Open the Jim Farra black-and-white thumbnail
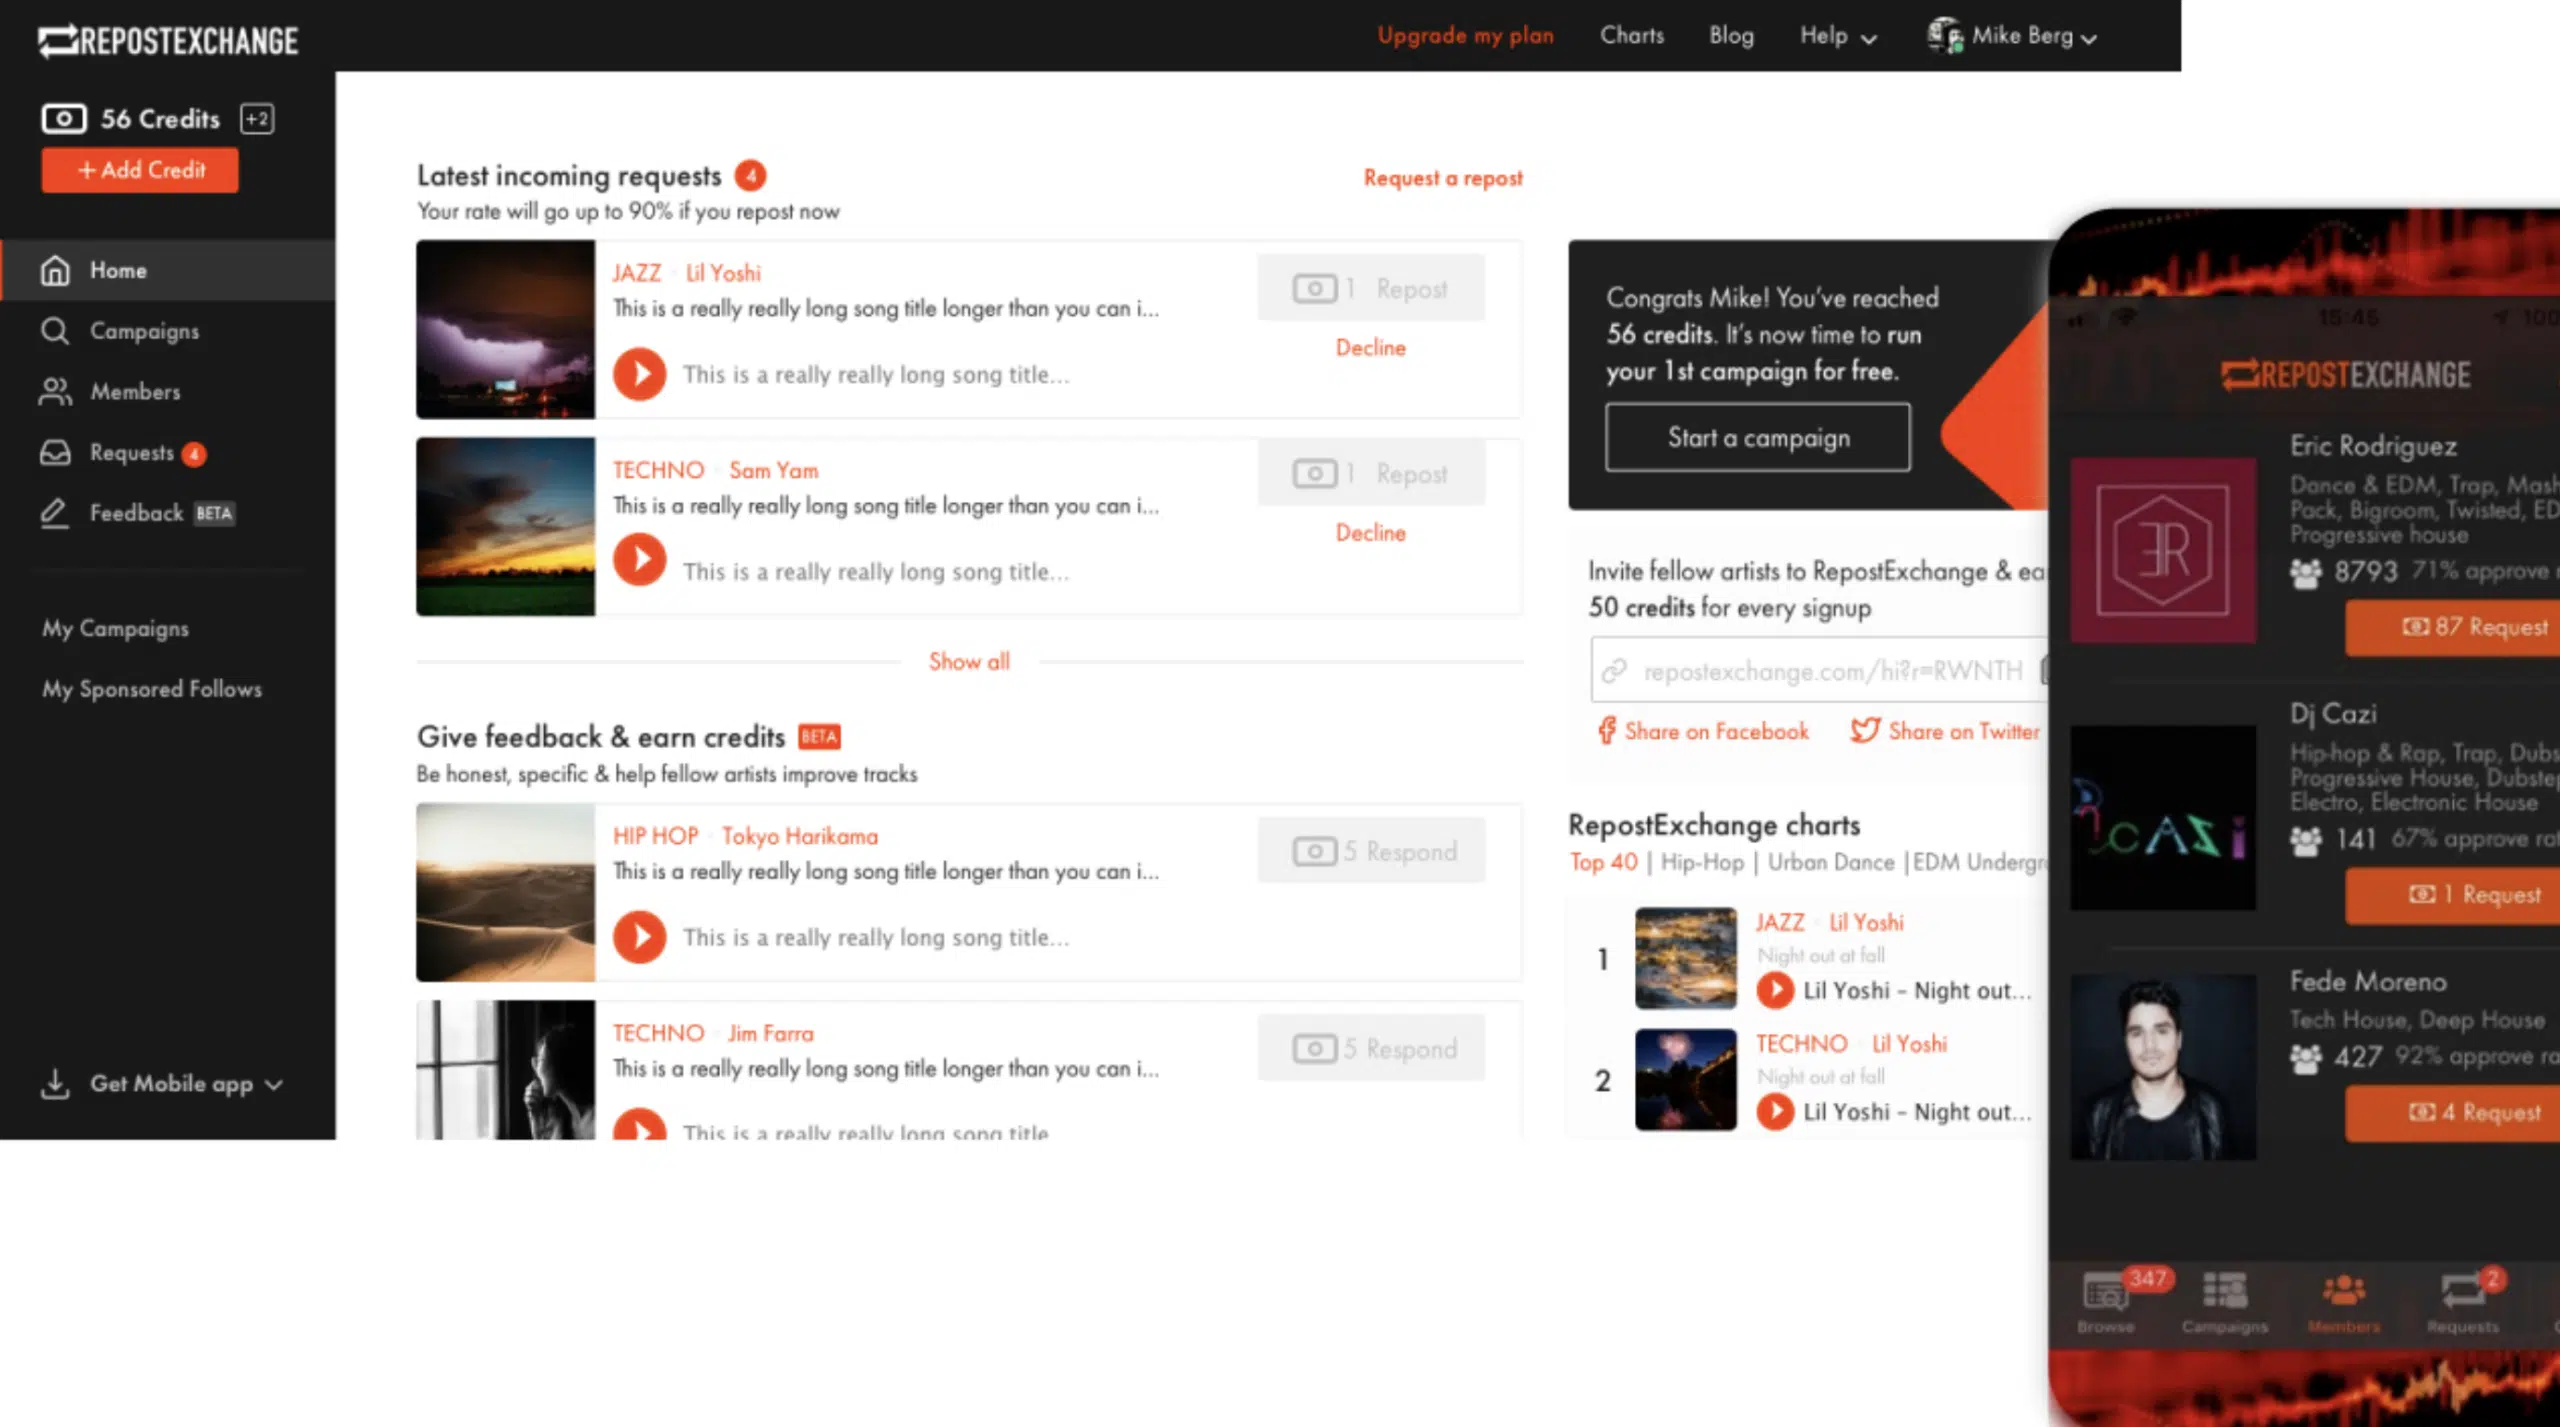Screen dimensions: 2560x1427 tap(506, 1070)
